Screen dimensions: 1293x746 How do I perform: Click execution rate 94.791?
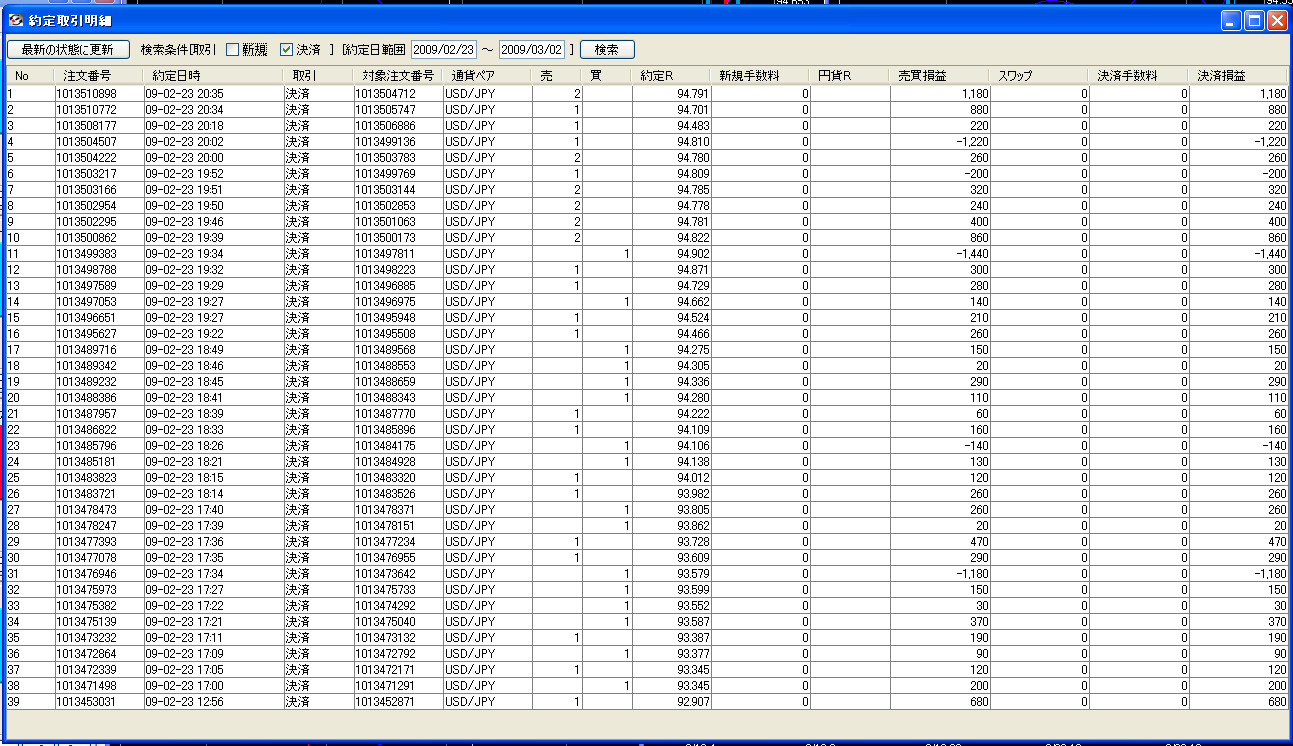click(693, 93)
